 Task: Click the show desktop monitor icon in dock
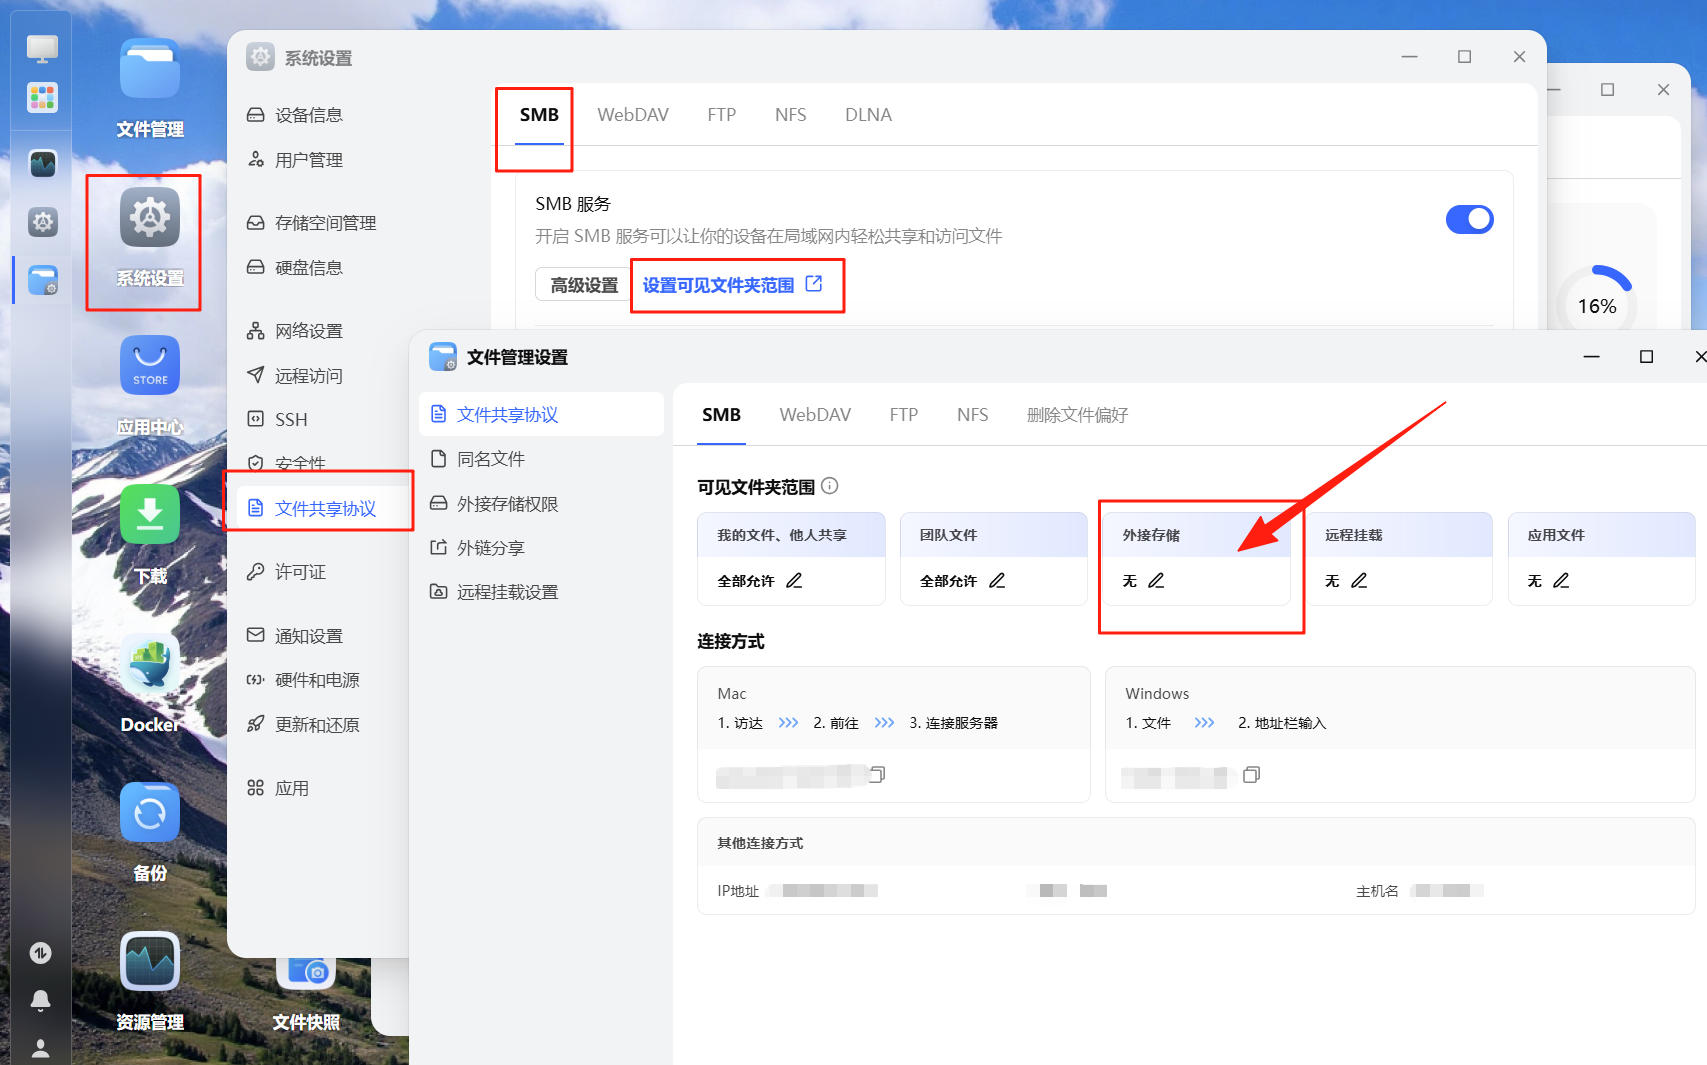42,47
